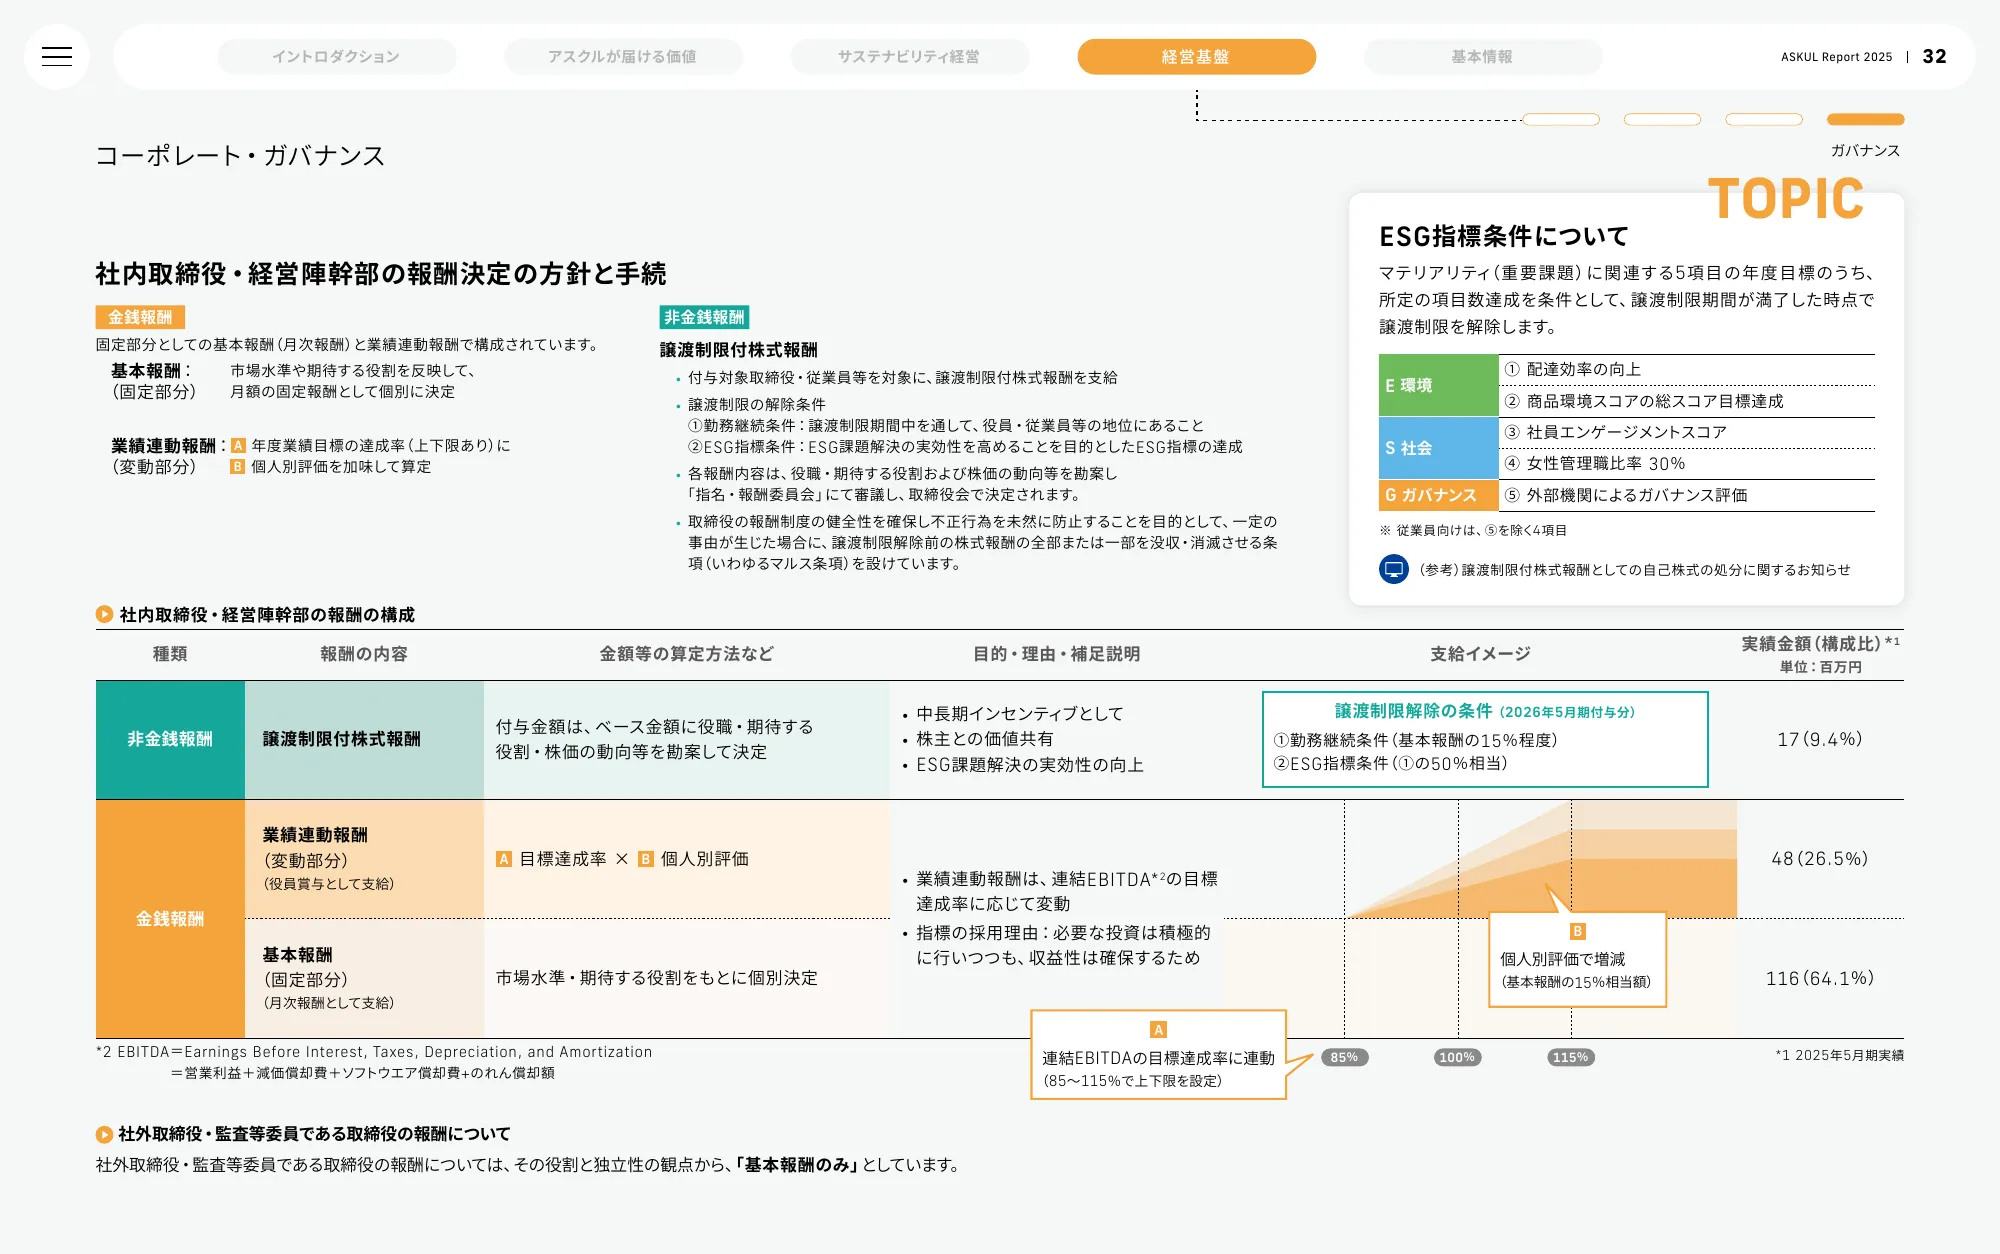Click the B icon before 個人別評価 in table
2000x1254 pixels.
646,859
